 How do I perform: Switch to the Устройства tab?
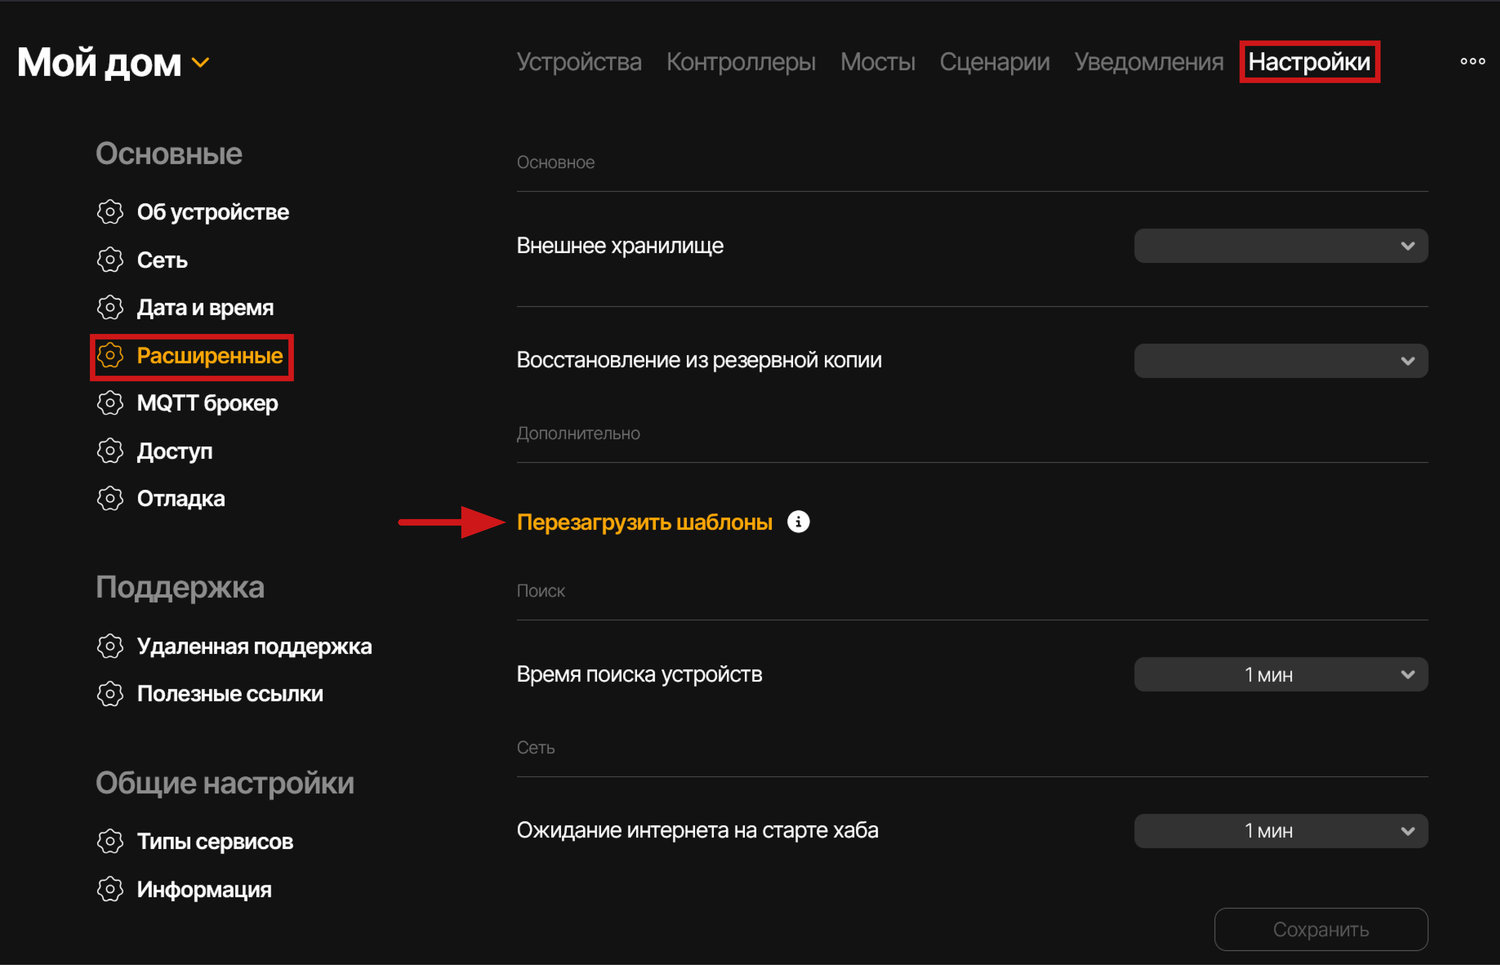point(579,62)
